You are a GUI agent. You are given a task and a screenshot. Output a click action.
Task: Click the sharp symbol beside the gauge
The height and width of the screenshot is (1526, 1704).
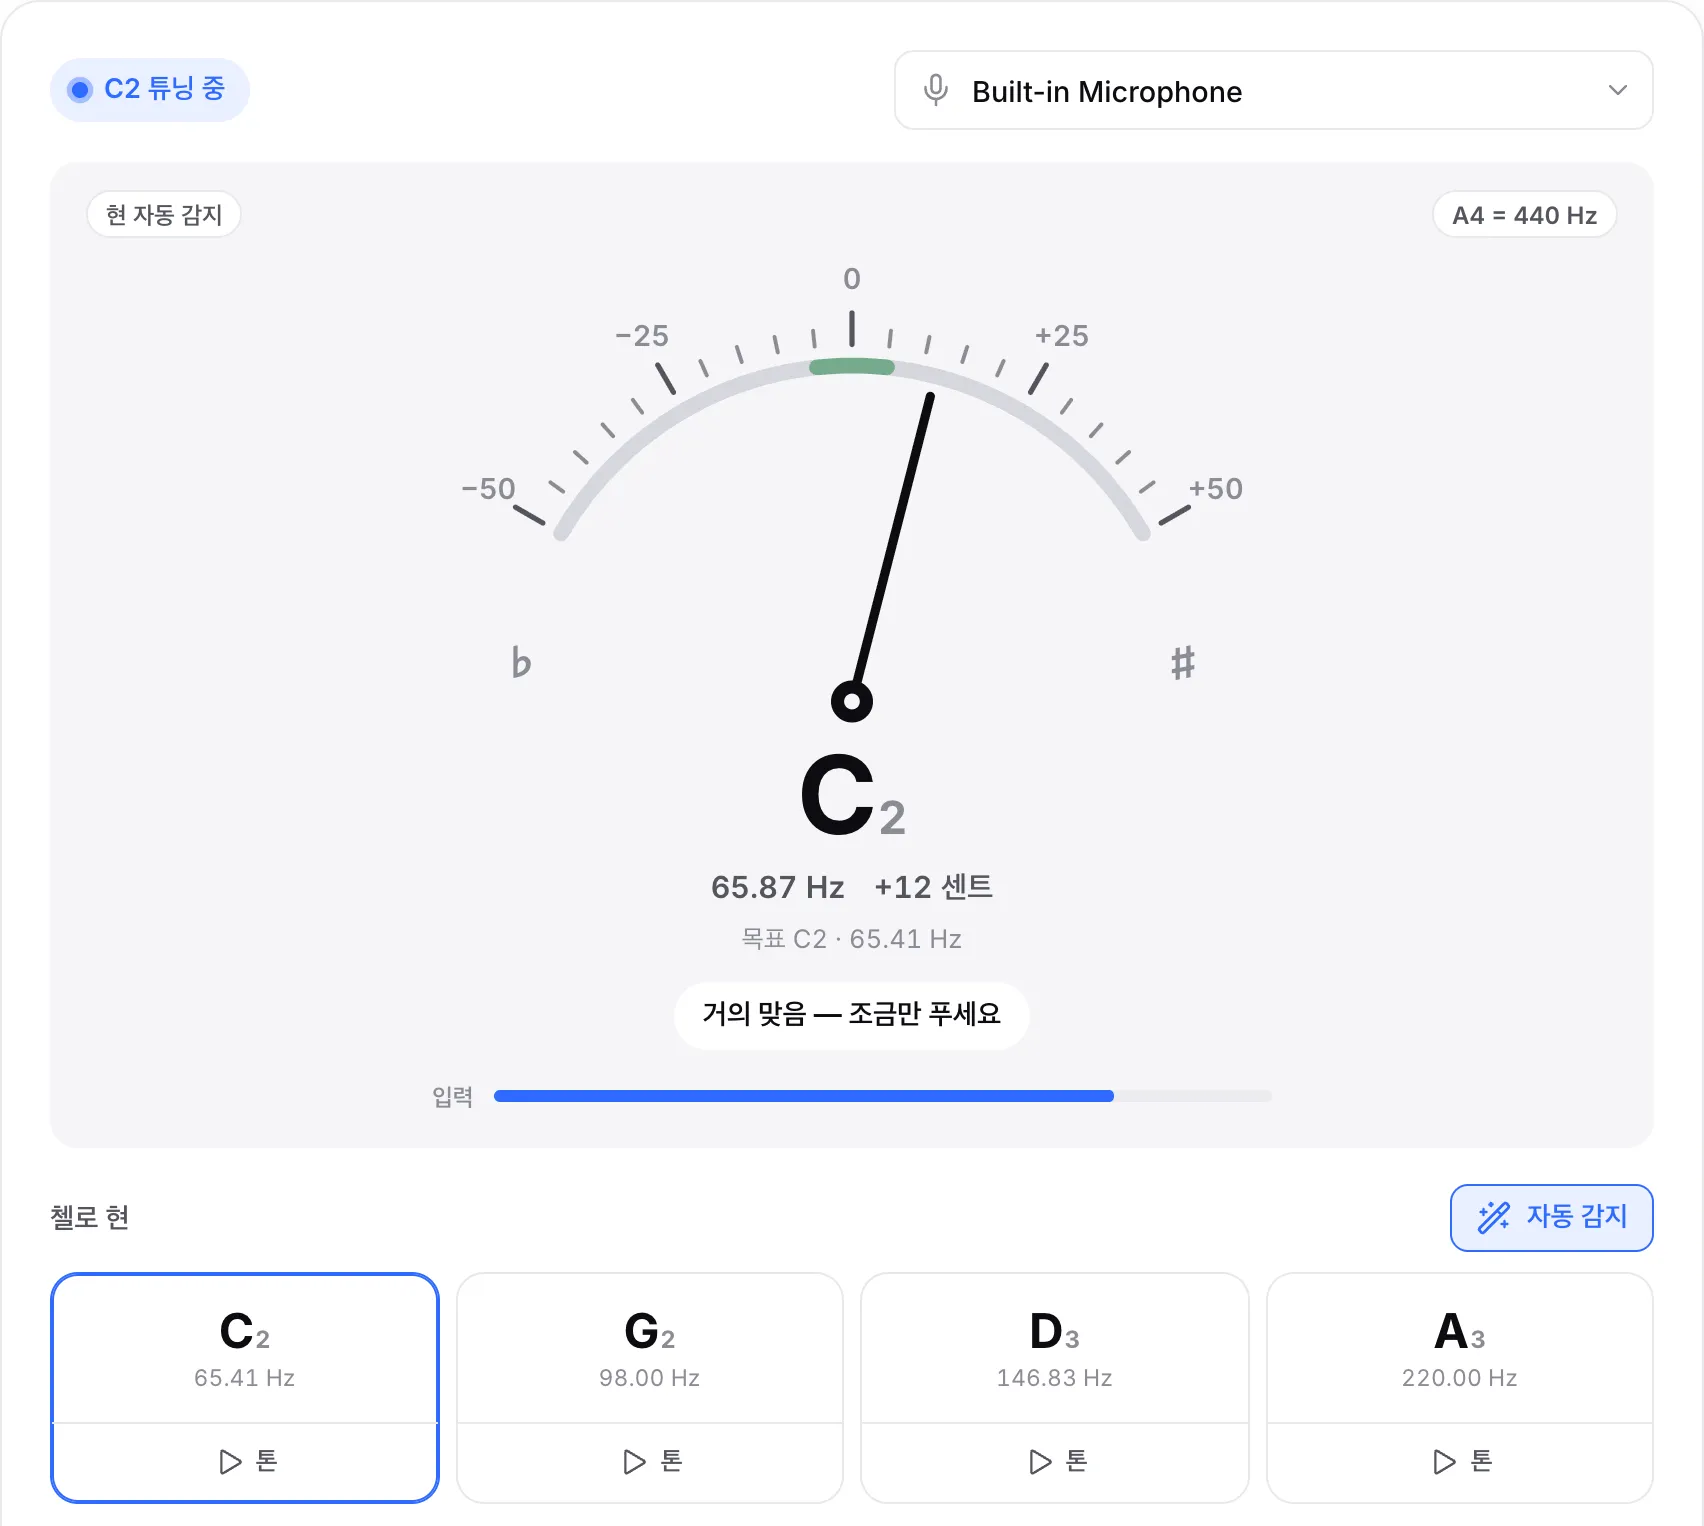pyautogui.click(x=1183, y=662)
